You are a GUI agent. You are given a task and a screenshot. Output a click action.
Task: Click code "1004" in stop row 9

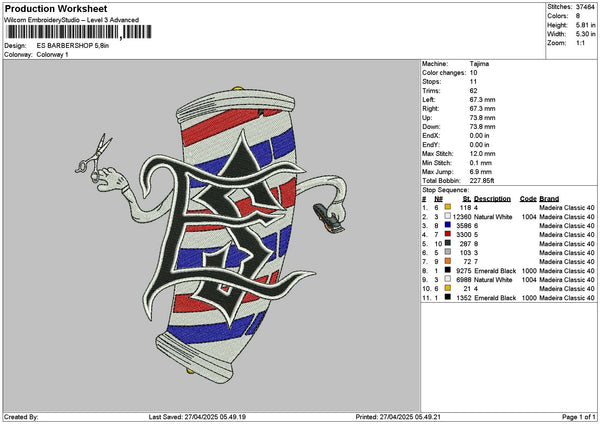[529, 280]
